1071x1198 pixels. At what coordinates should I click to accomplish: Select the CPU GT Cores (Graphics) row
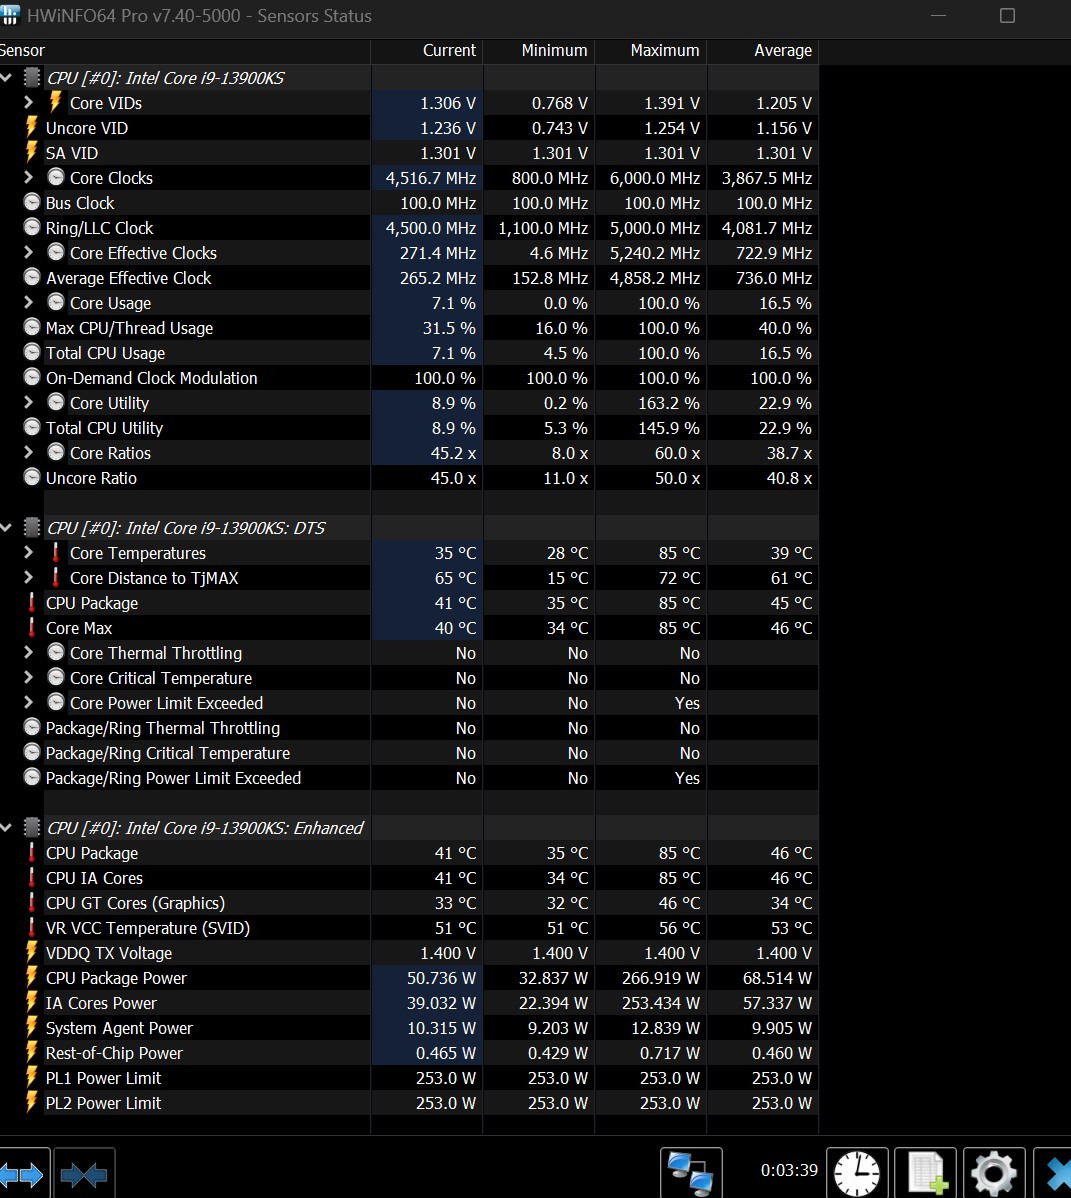coord(409,903)
